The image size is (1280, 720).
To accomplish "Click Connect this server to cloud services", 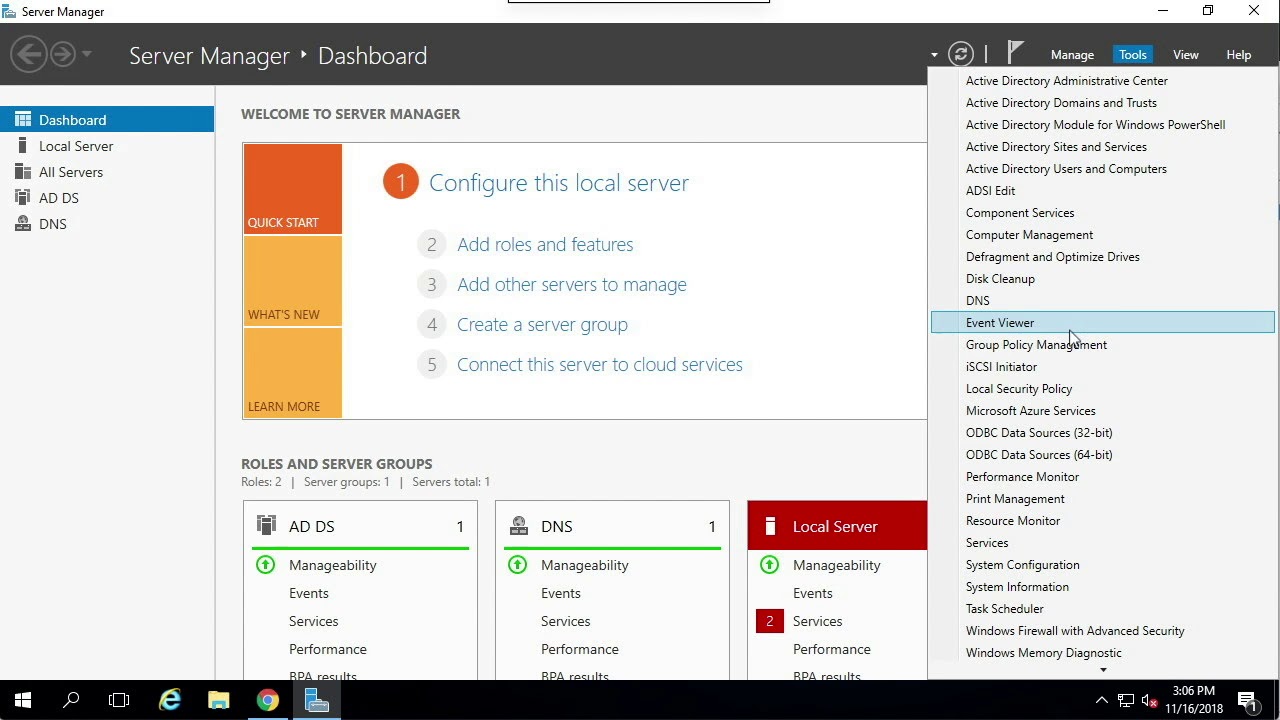I will pyautogui.click(x=599, y=364).
